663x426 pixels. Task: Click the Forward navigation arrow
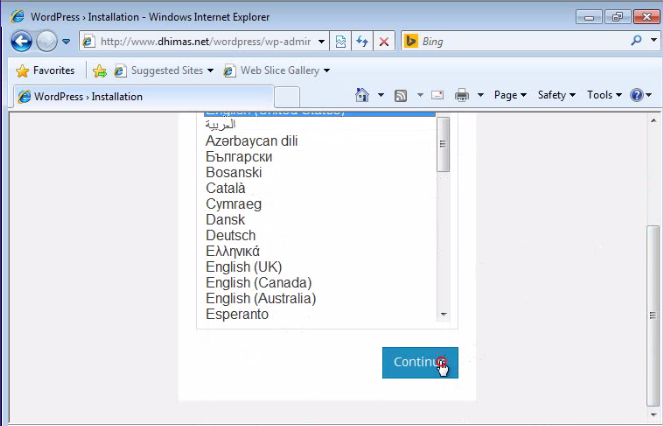pos(47,41)
